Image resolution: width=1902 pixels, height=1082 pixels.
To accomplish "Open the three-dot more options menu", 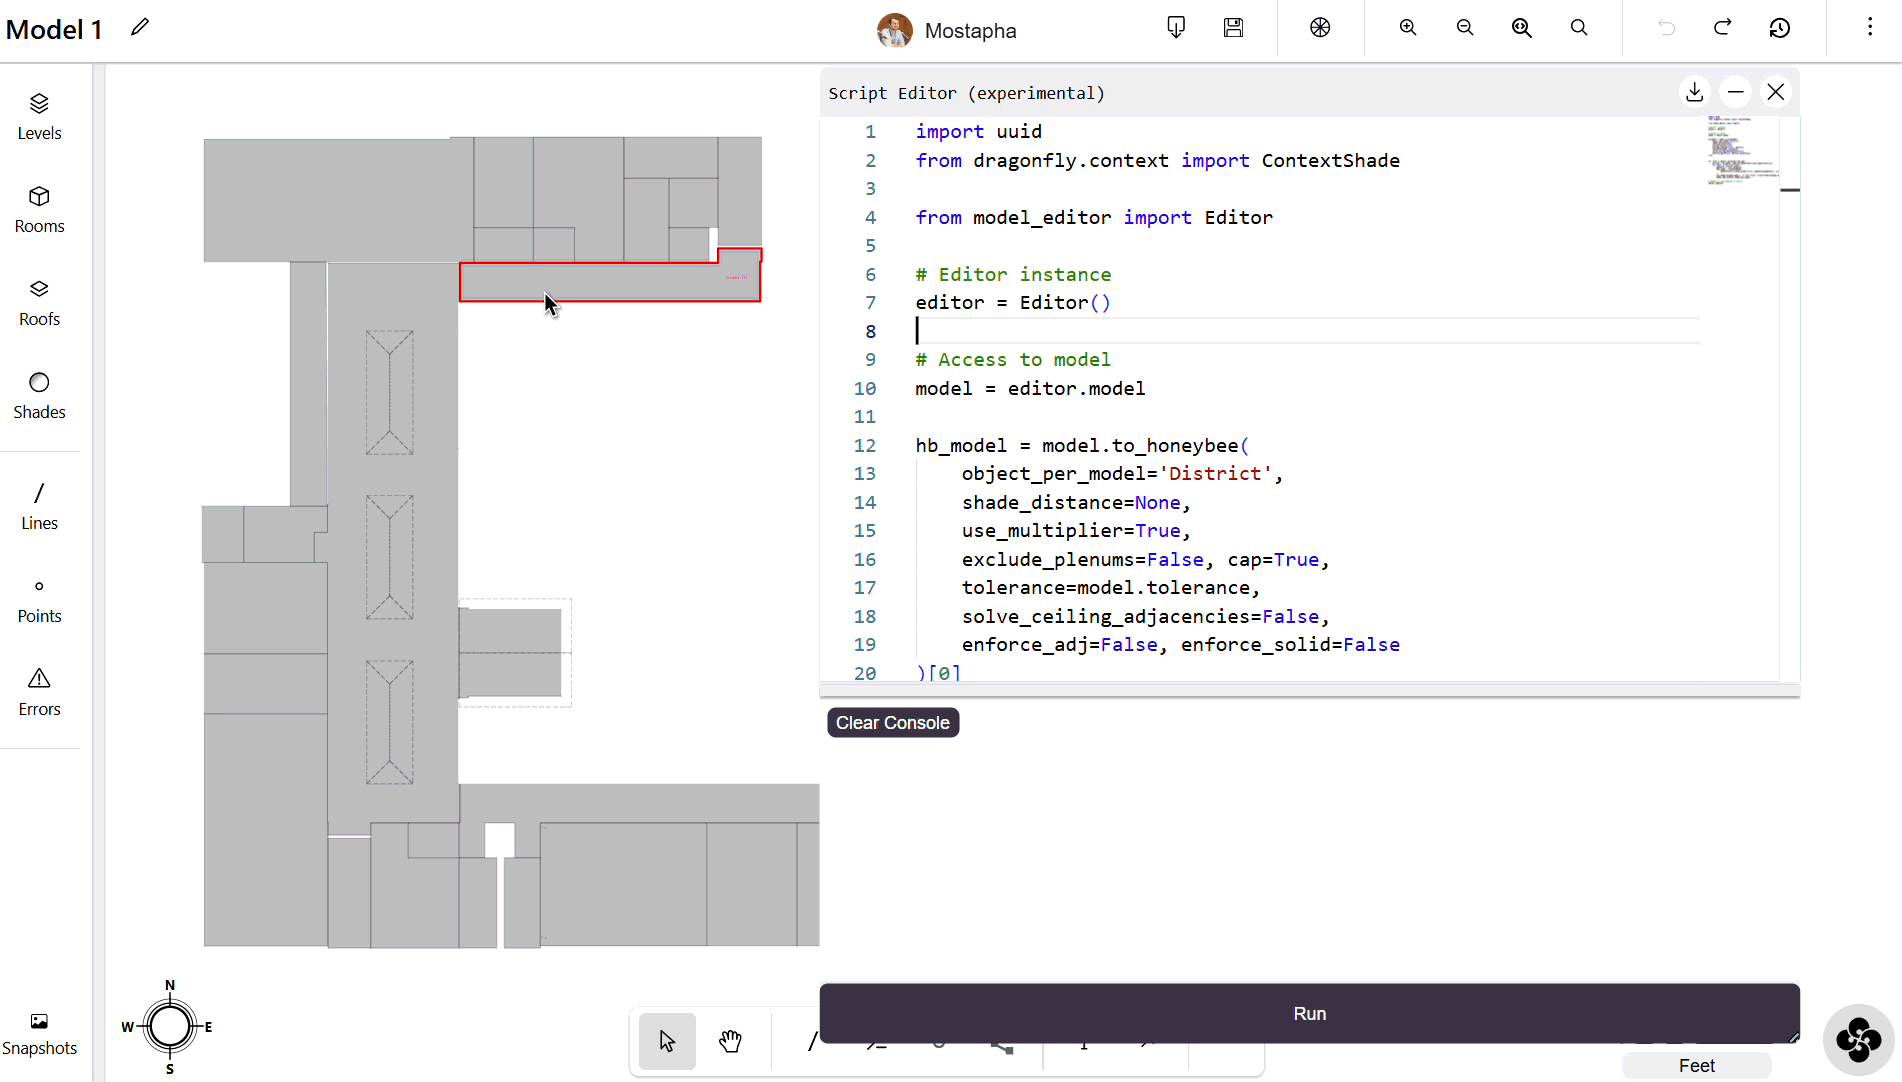I will 1869,28.
